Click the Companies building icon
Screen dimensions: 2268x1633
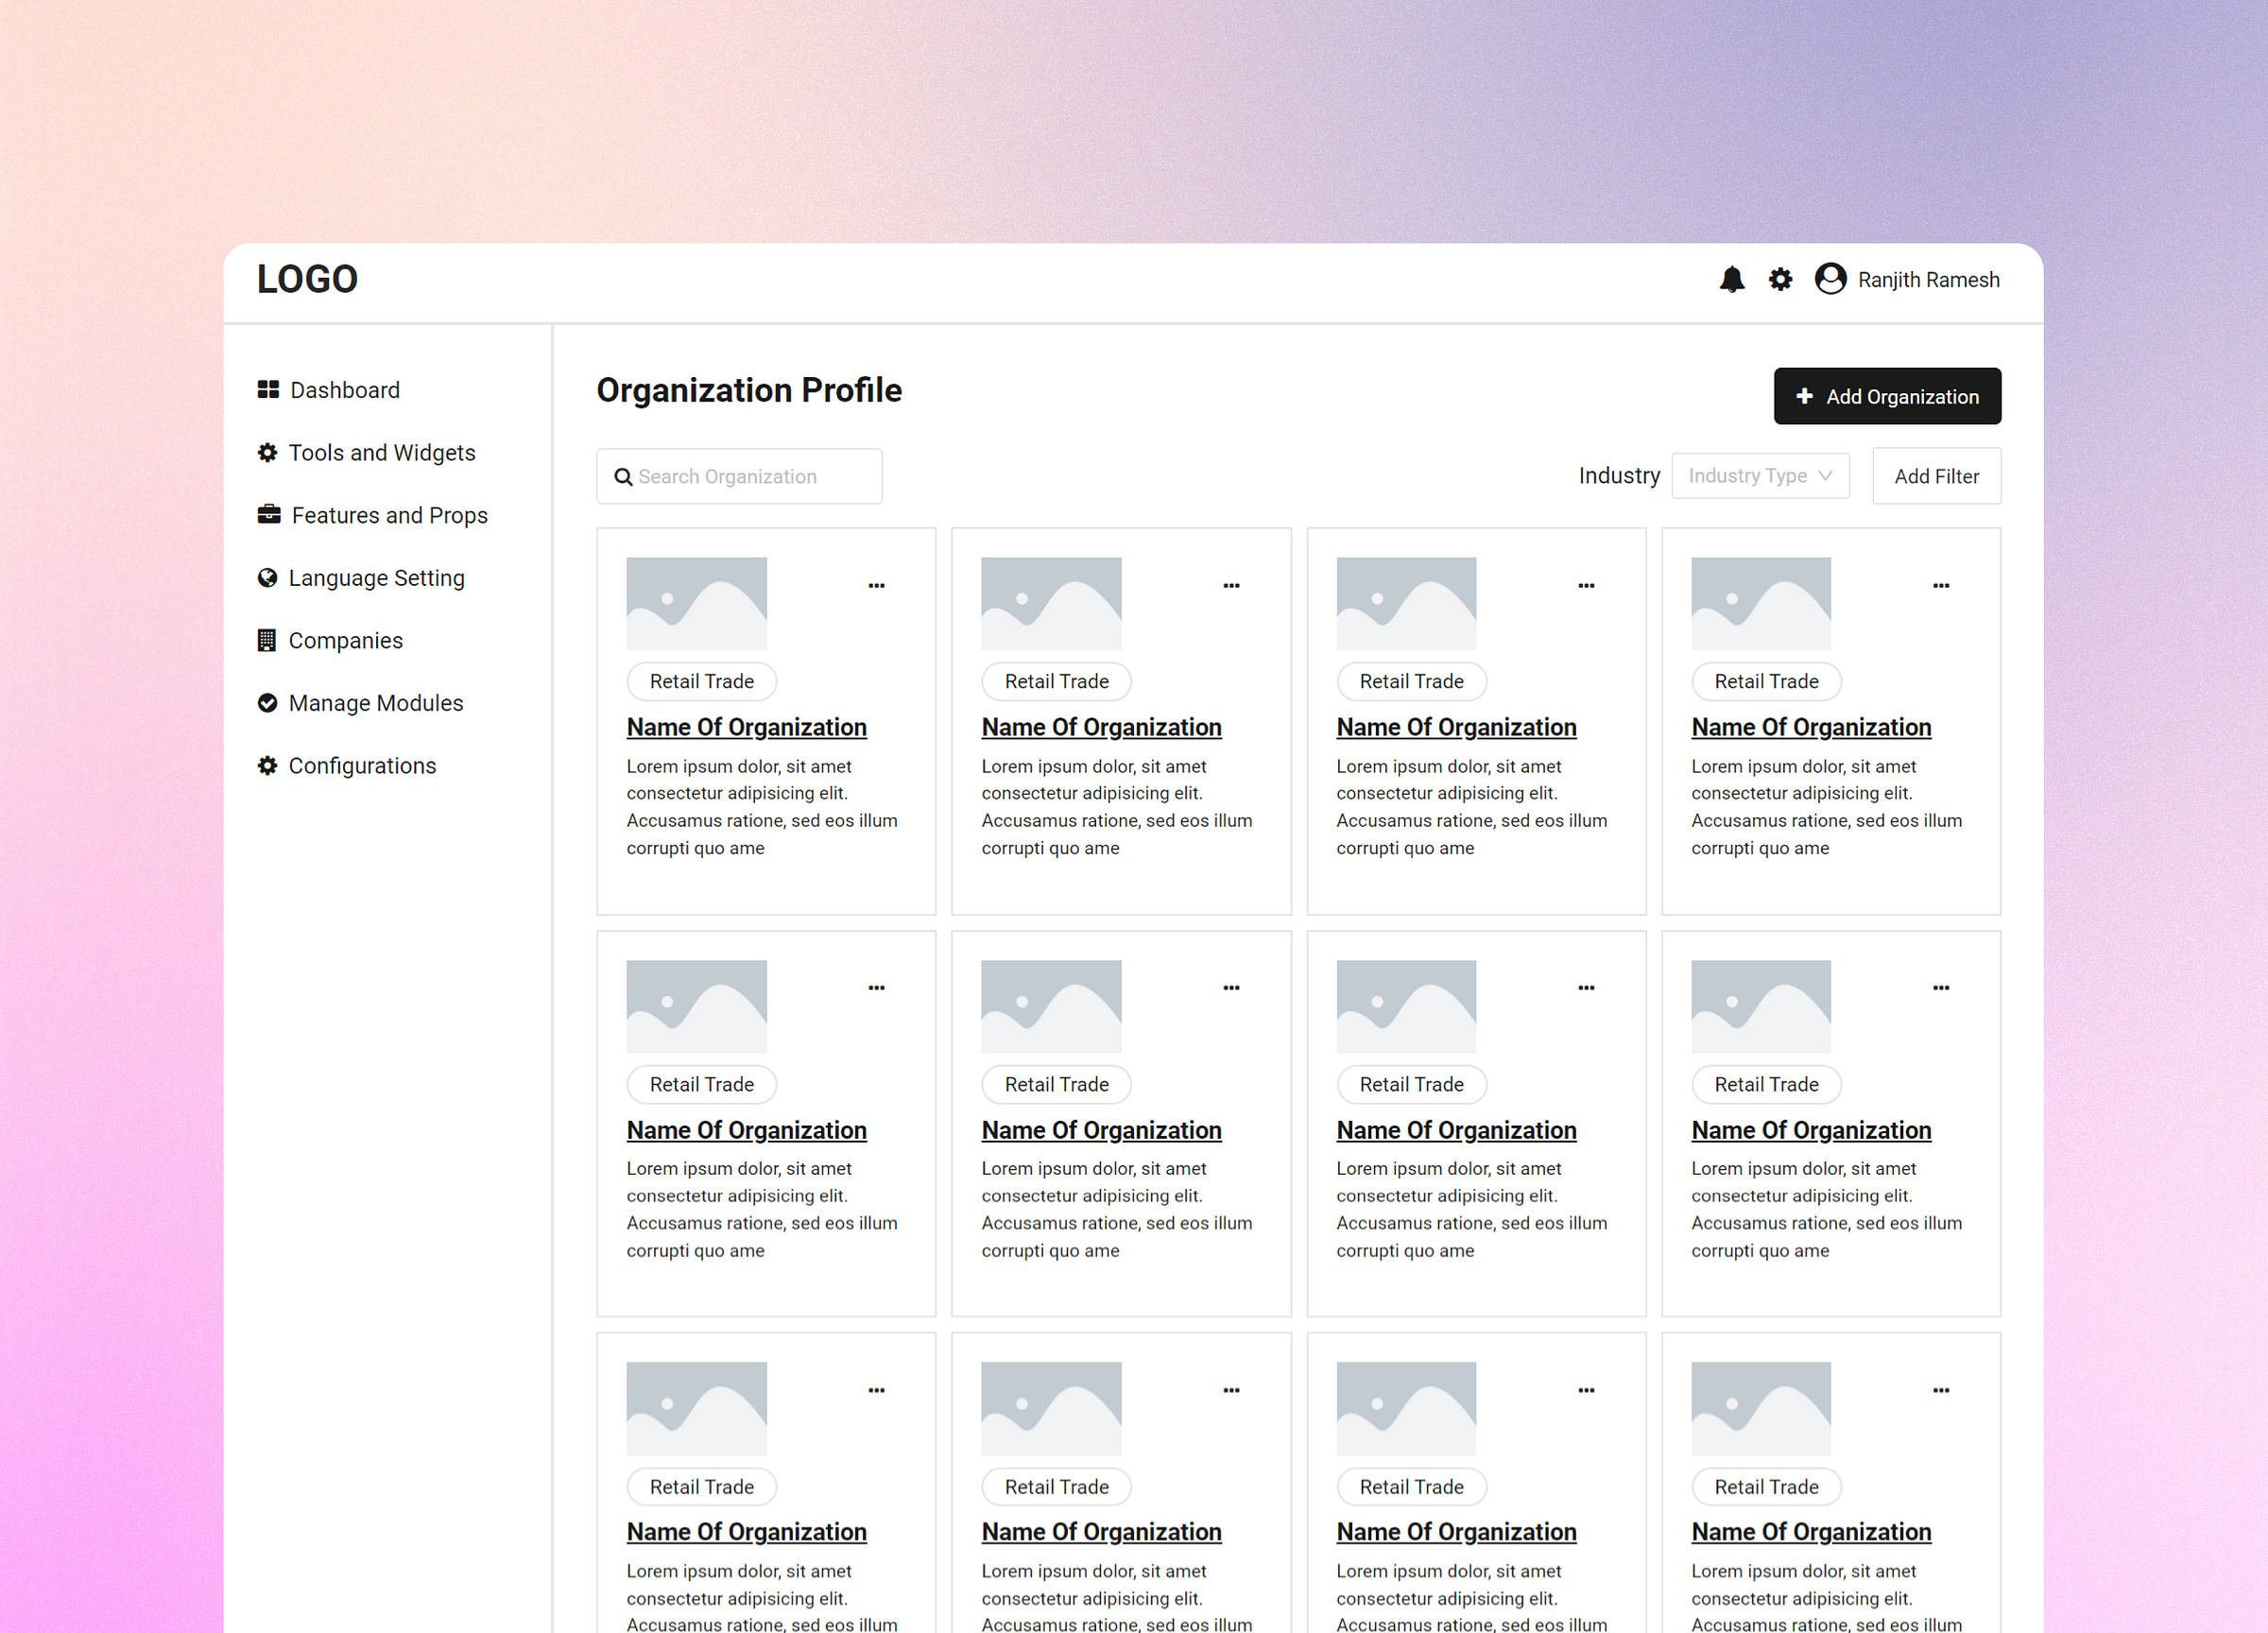tap(267, 640)
